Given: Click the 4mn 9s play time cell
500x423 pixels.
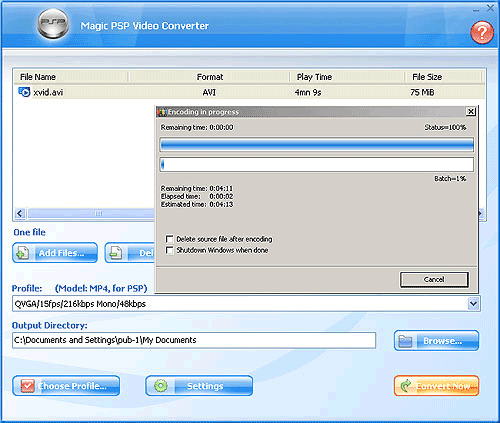Looking at the screenshot, I should (x=308, y=92).
